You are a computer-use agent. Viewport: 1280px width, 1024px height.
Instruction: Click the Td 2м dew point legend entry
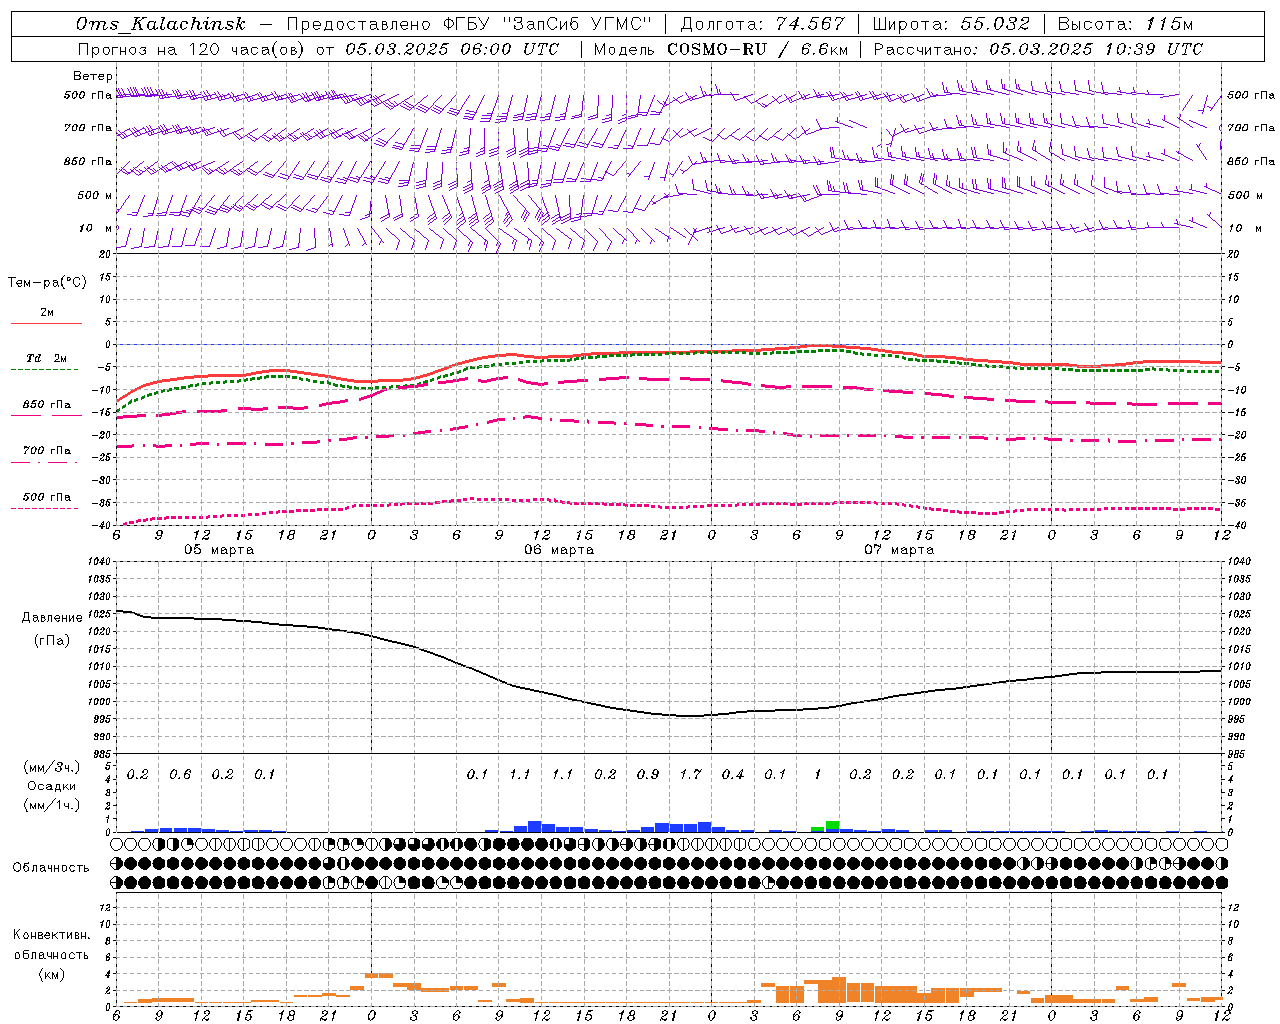point(47,358)
